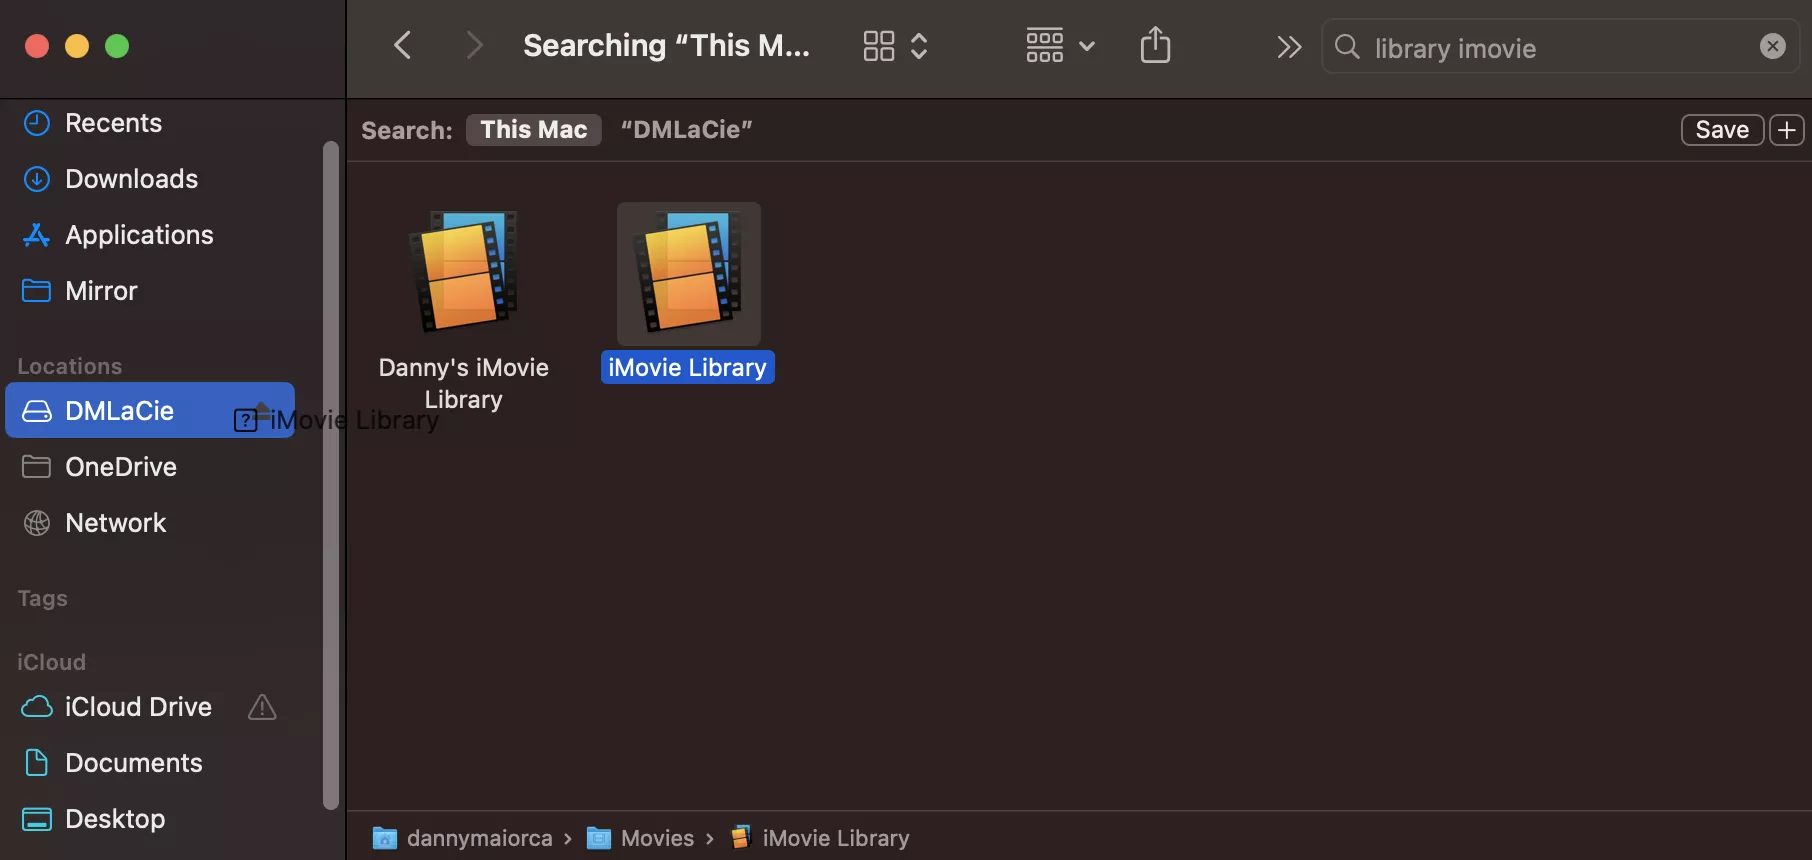
Task: Select Danny's iMovie Library thumbnail
Action: 463,271
